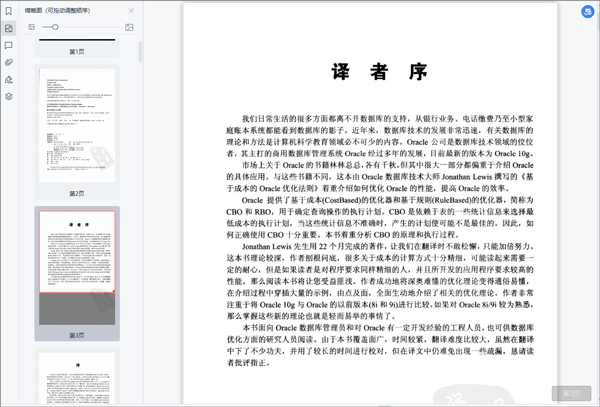This screenshot has width=600, height=407.
Task: Click the blue round icon at top right
Action: (588, 12)
